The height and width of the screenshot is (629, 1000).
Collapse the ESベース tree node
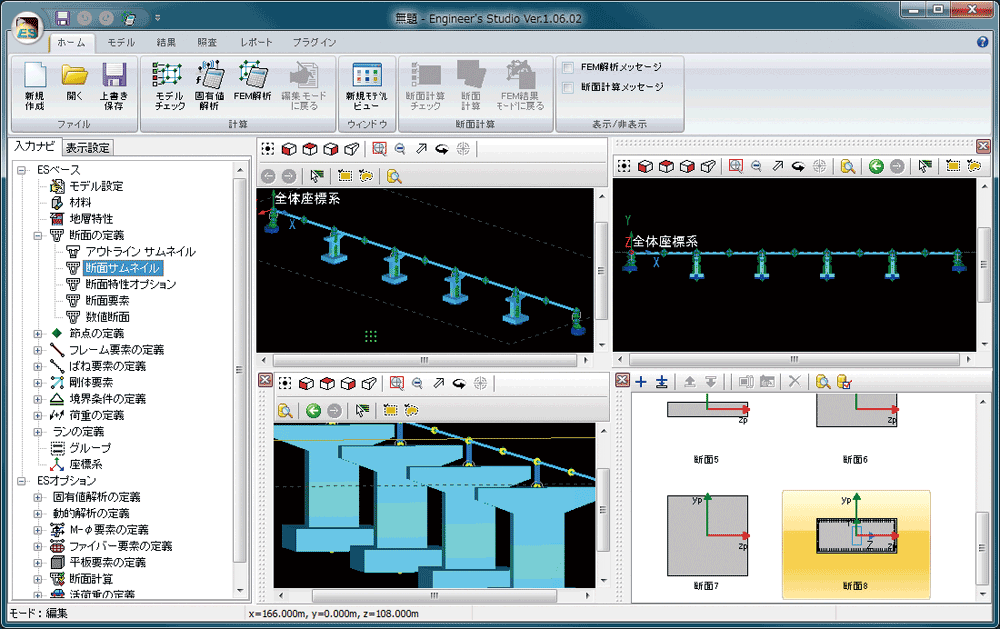21,170
